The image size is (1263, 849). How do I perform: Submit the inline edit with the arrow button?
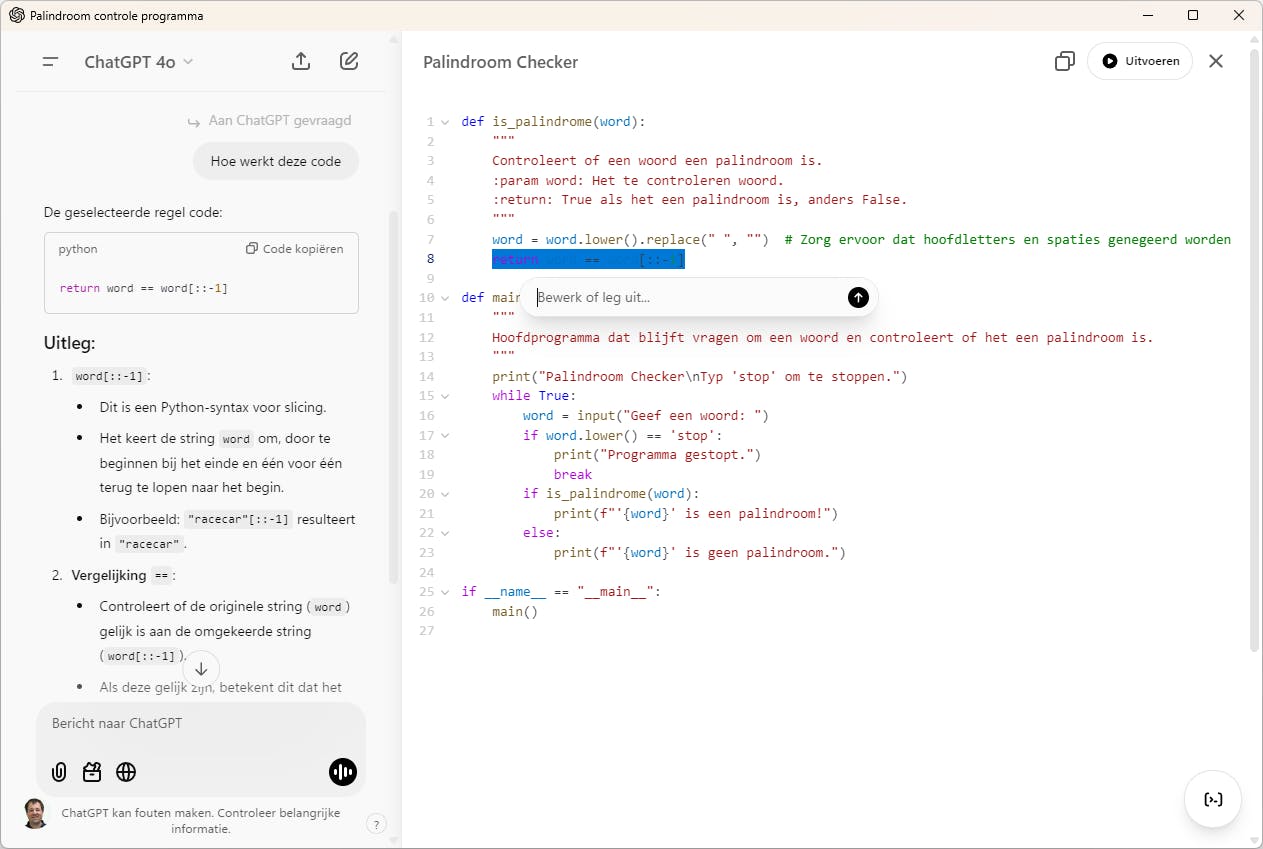click(858, 297)
